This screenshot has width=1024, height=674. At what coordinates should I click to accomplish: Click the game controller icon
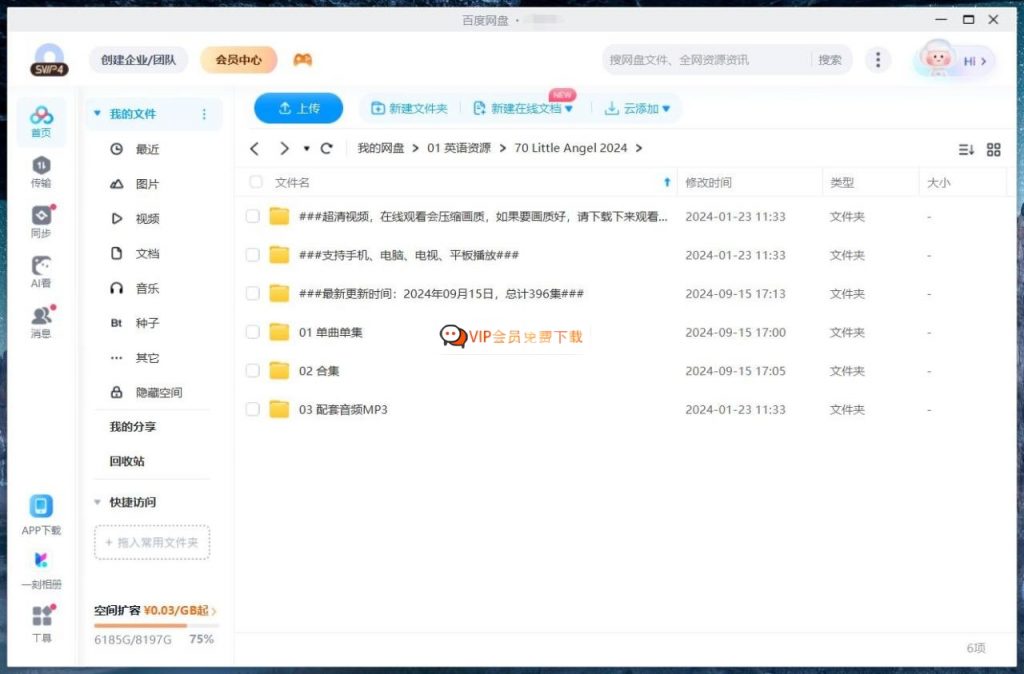302,60
